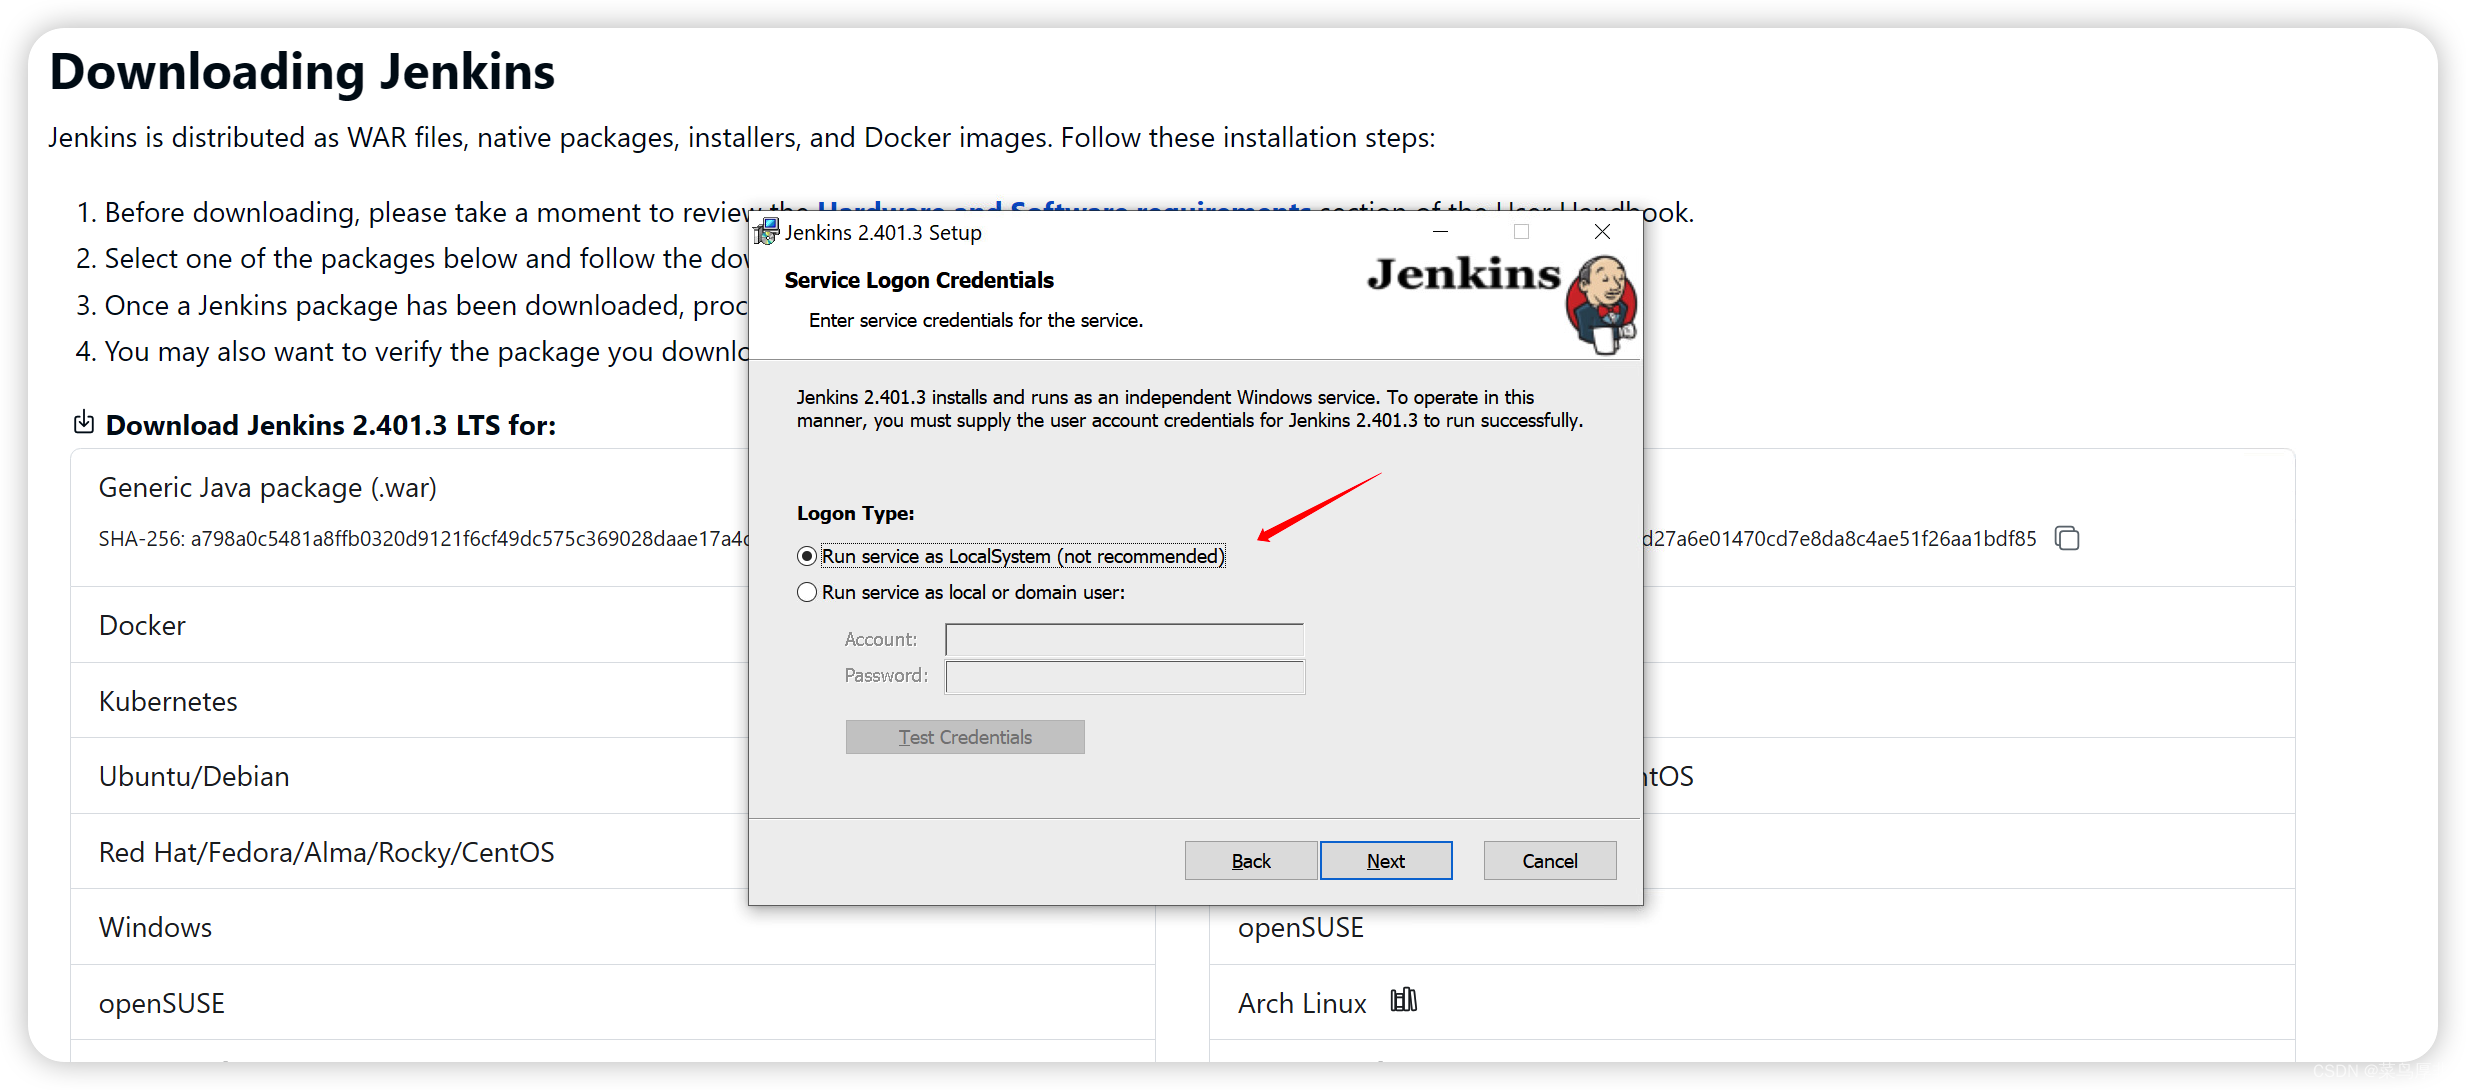
Task: Proceed with the Next button
Action: (x=1386, y=861)
